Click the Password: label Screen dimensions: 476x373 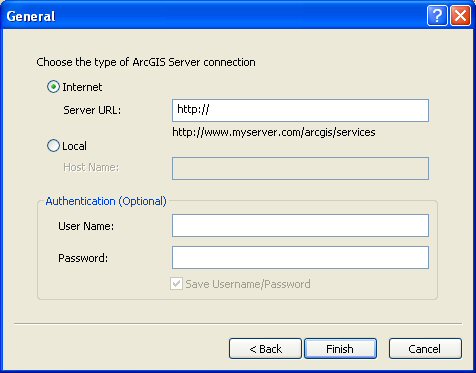(83, 258)
